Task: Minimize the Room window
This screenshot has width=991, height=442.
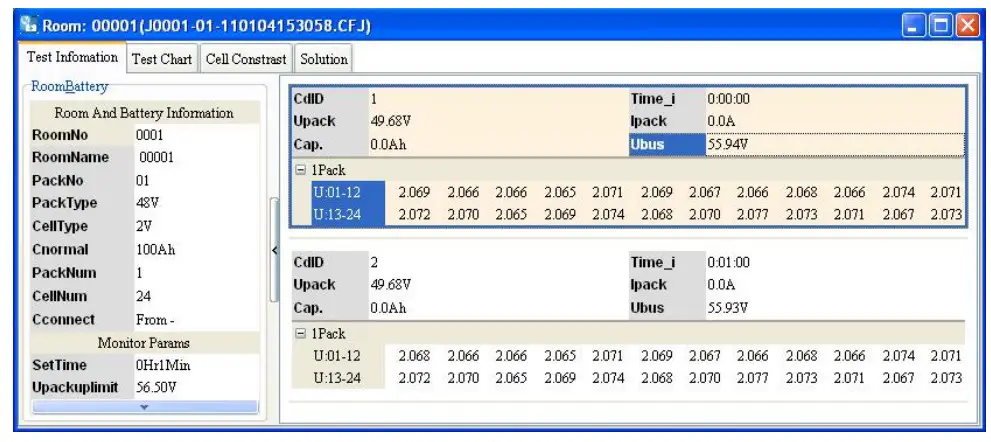Action: pos(914,26)
